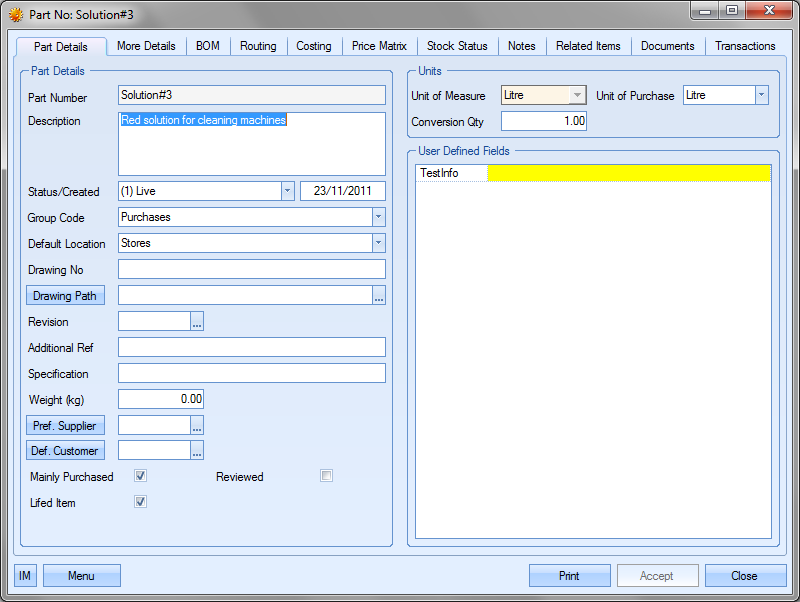This screenshot has height=602, width=800.
Task: Open the Unit of Purchase dropdown
Action: pyautogui.click(x=761, y=95)
